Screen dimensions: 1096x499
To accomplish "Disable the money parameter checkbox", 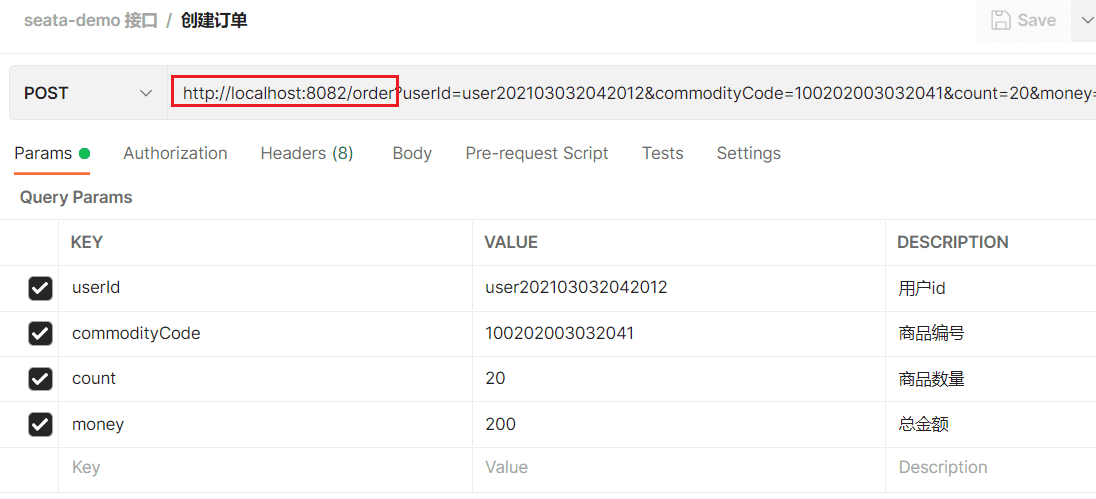I will click(40, 425).
